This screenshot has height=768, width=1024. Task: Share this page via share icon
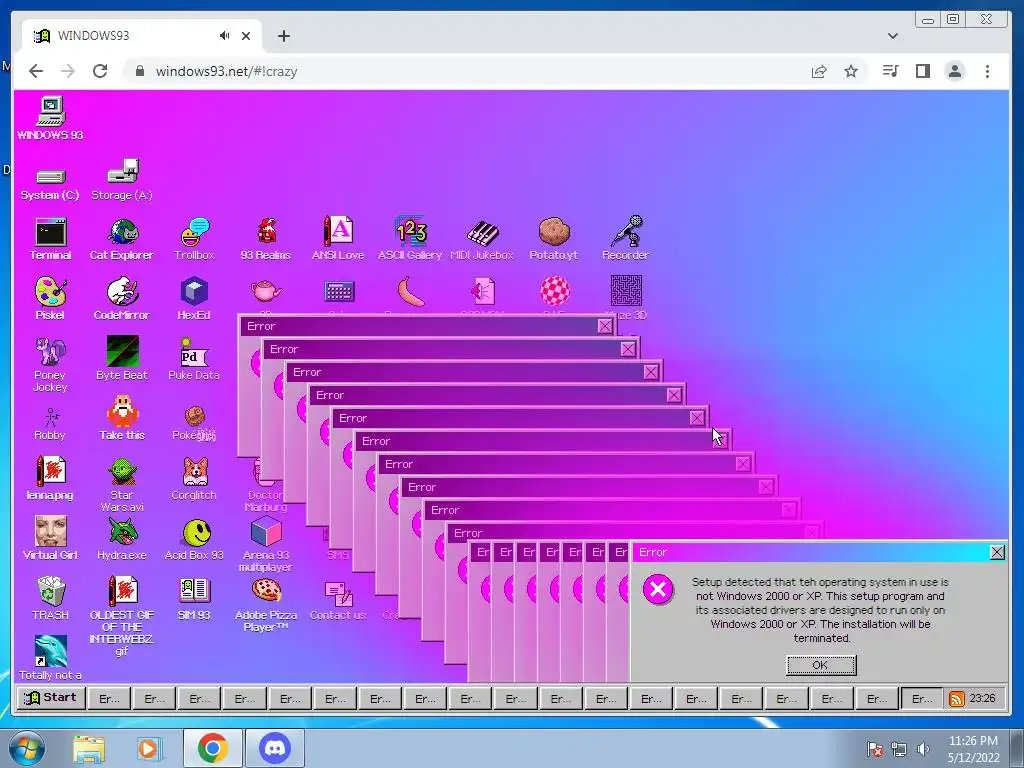point(818,71)
